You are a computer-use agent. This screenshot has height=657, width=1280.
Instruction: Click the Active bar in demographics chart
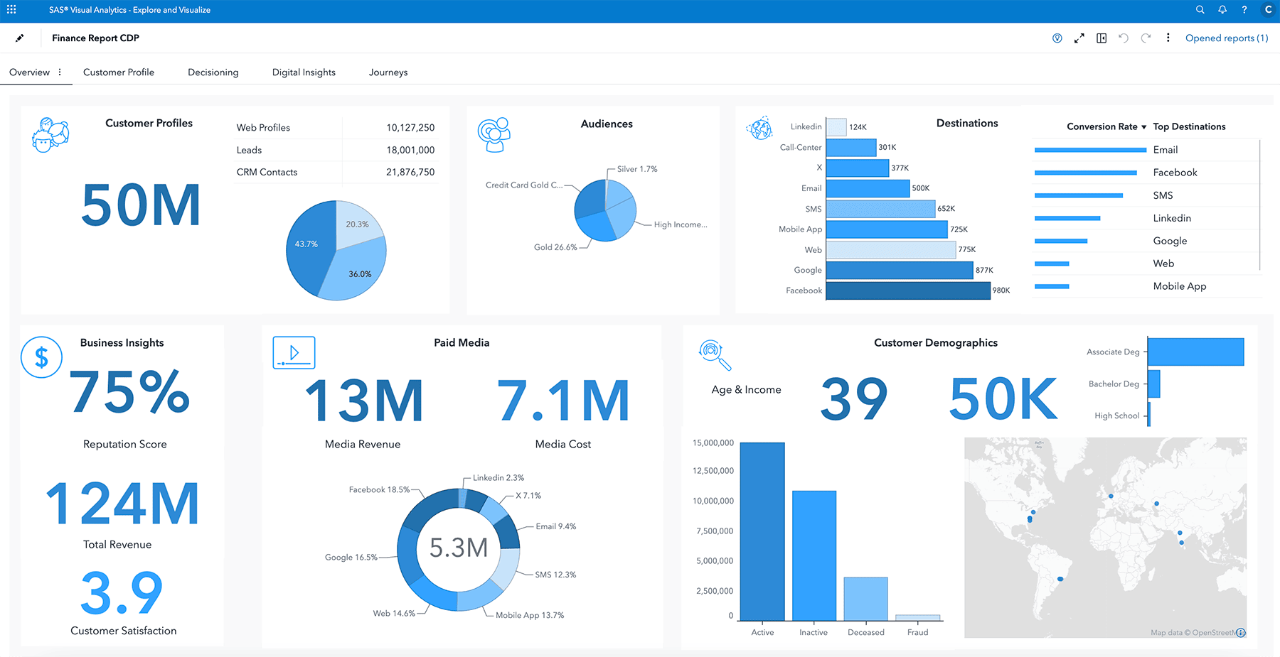pos(762,530)
